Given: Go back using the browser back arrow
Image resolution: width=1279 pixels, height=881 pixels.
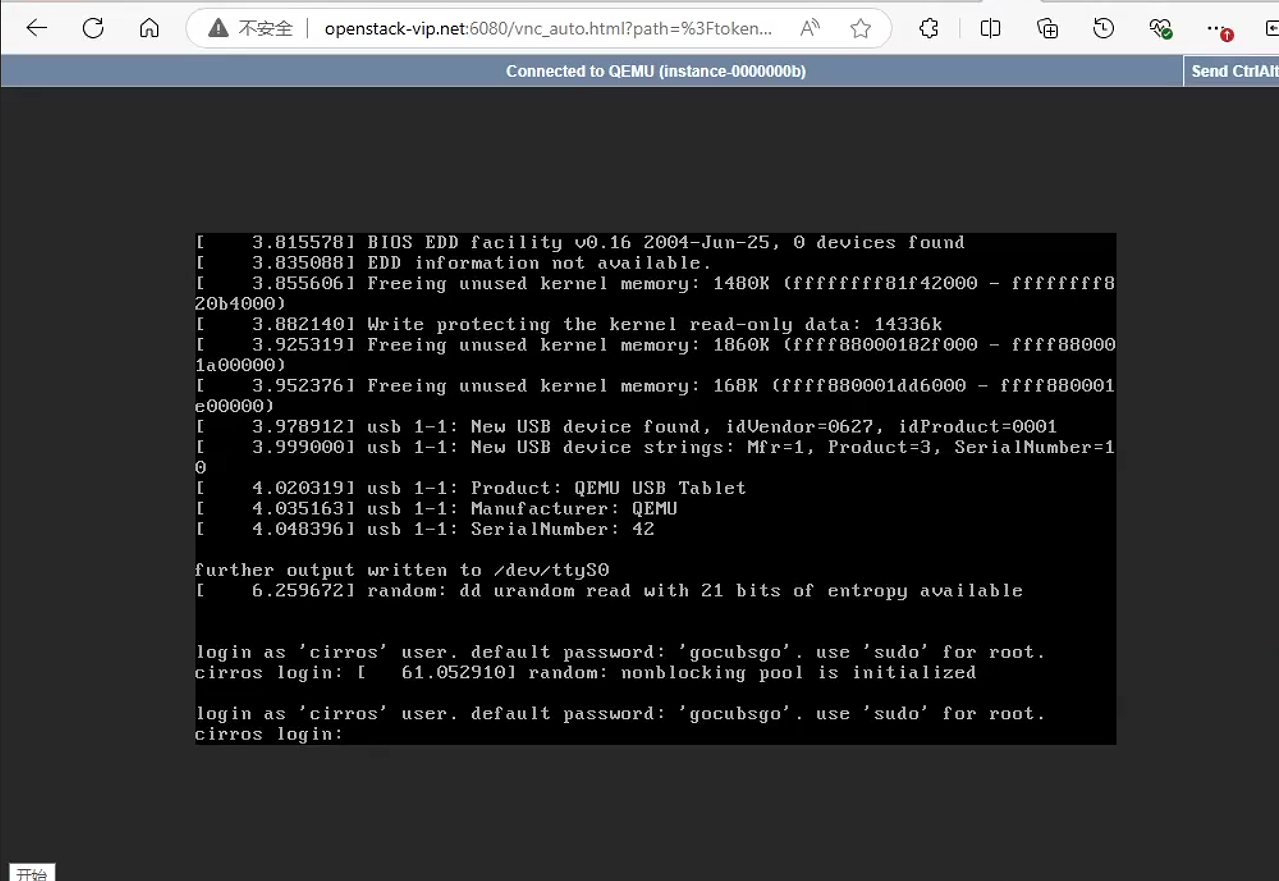Looking at the screenshot, I should [x=37, y=29].
